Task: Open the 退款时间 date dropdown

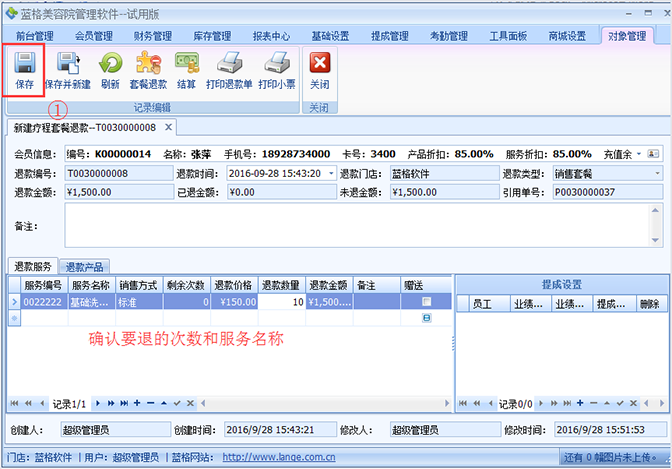Action: [x=331, y=173]
